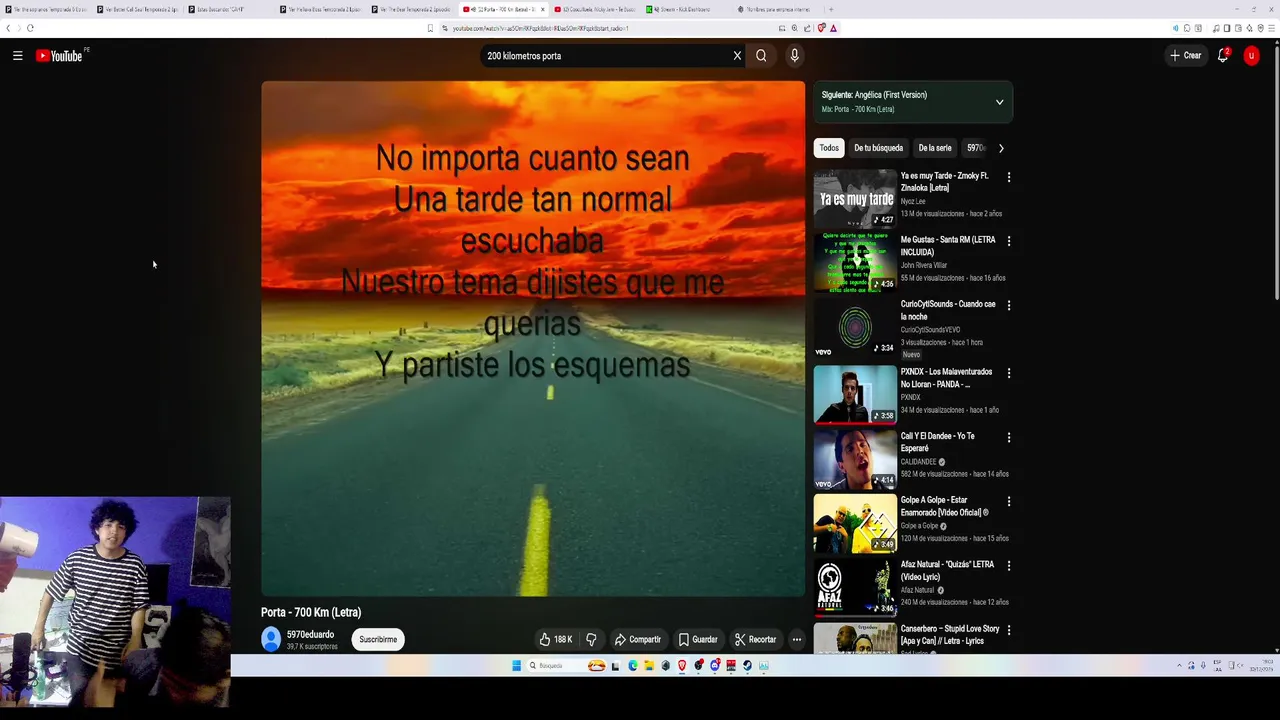Start voice search with the microphone
Screen dimensions: 1280x720
pyautogui.click(x=794, y=56)
